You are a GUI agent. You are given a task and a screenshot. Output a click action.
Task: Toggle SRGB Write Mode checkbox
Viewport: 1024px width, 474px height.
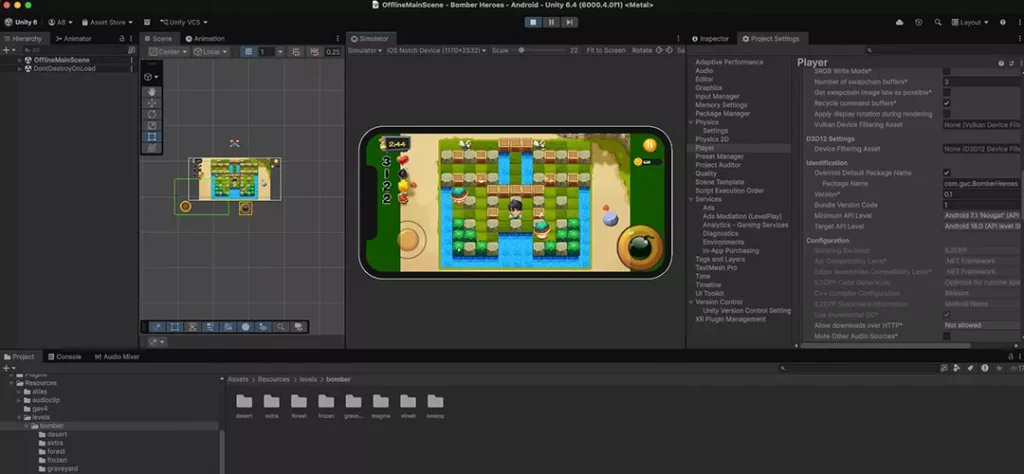[946, 71]
